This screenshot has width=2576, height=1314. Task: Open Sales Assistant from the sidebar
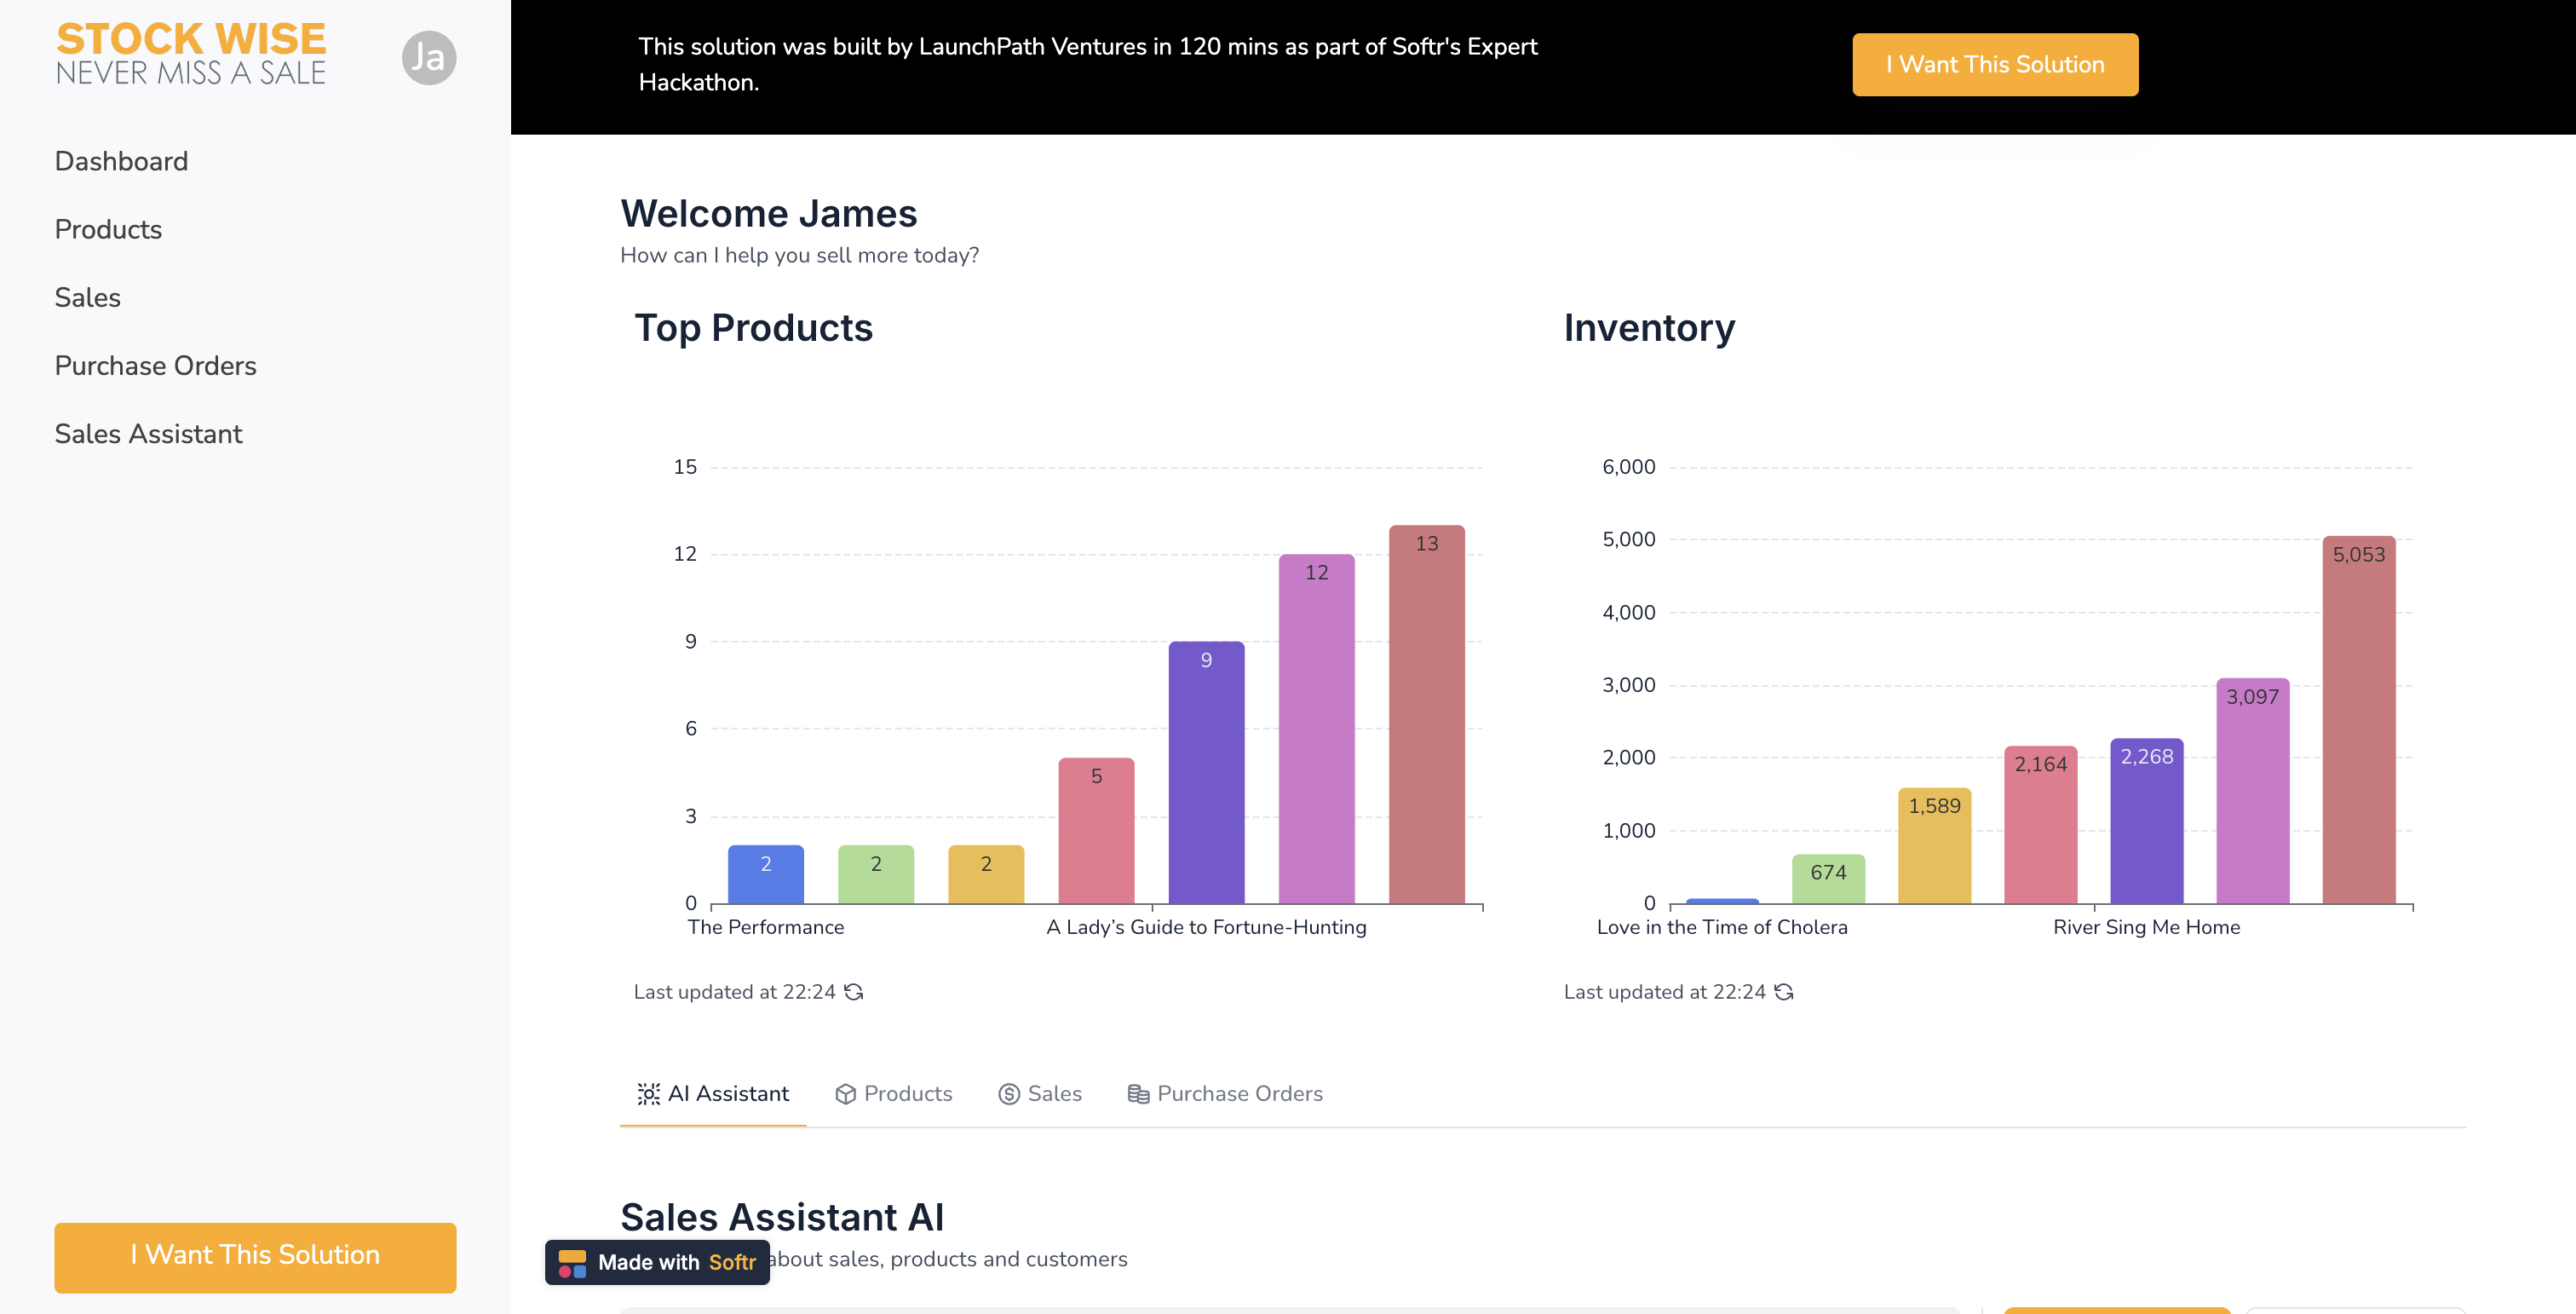click(x=148, y=433)
